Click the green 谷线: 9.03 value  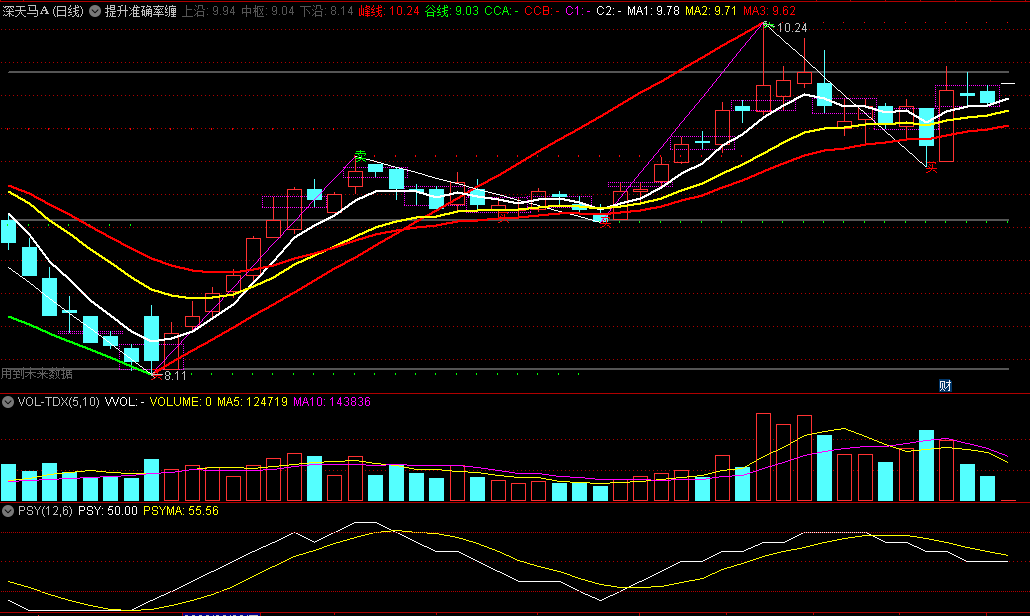point(451,11)
